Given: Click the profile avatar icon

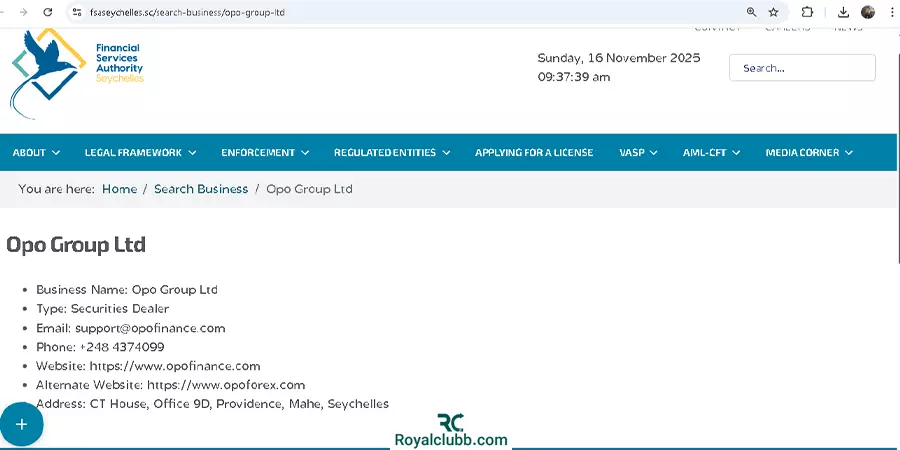Looking at the screenshot, I should point(867,12).
